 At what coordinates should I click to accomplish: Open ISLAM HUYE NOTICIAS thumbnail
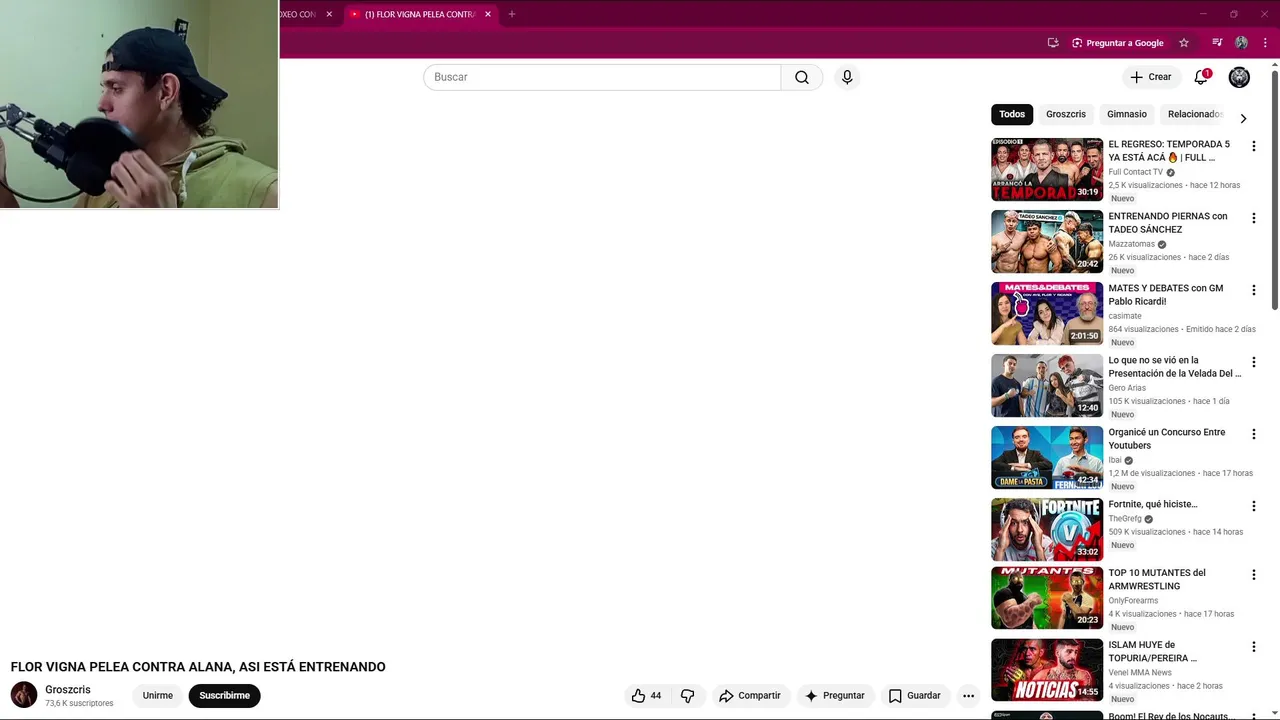[x=1047, y=670]
